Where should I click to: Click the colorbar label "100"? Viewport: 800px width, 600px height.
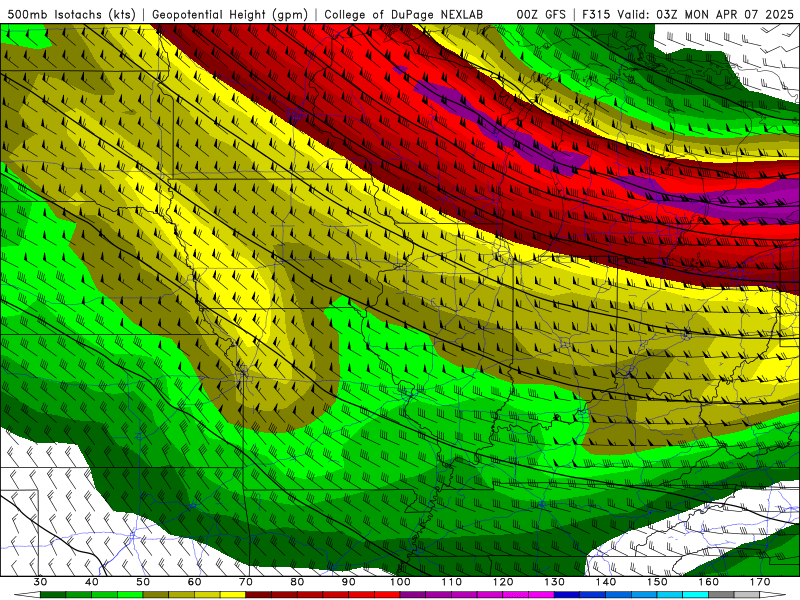(x=400, y=582)
